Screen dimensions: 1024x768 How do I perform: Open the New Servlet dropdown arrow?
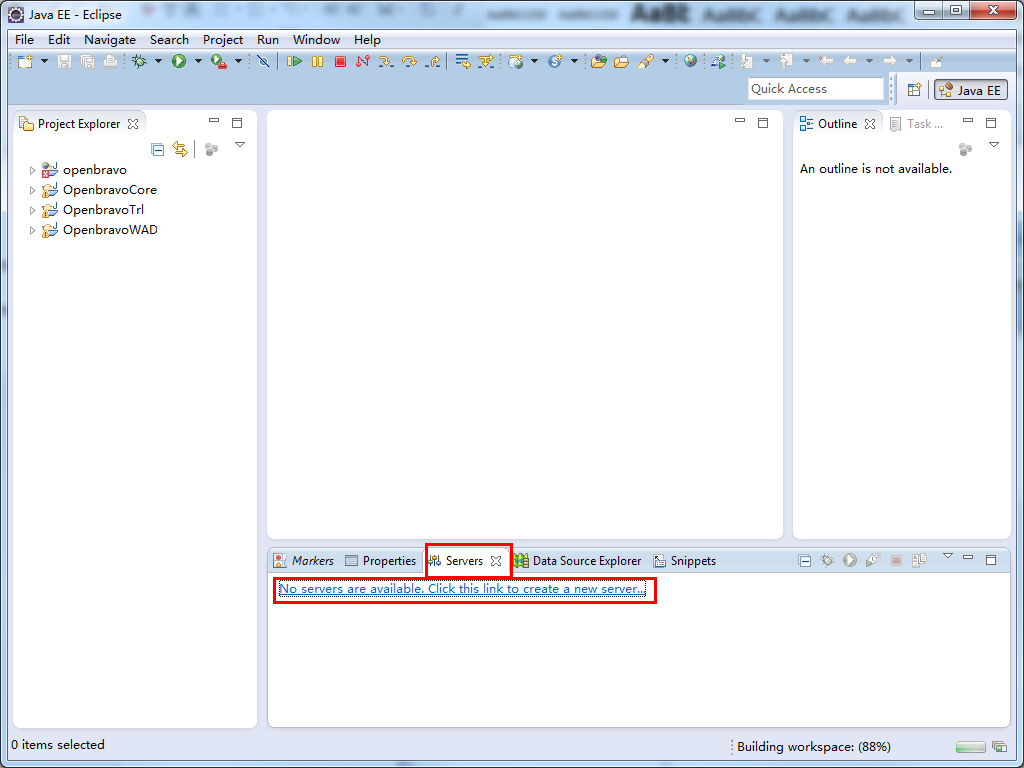click(575, 61)
